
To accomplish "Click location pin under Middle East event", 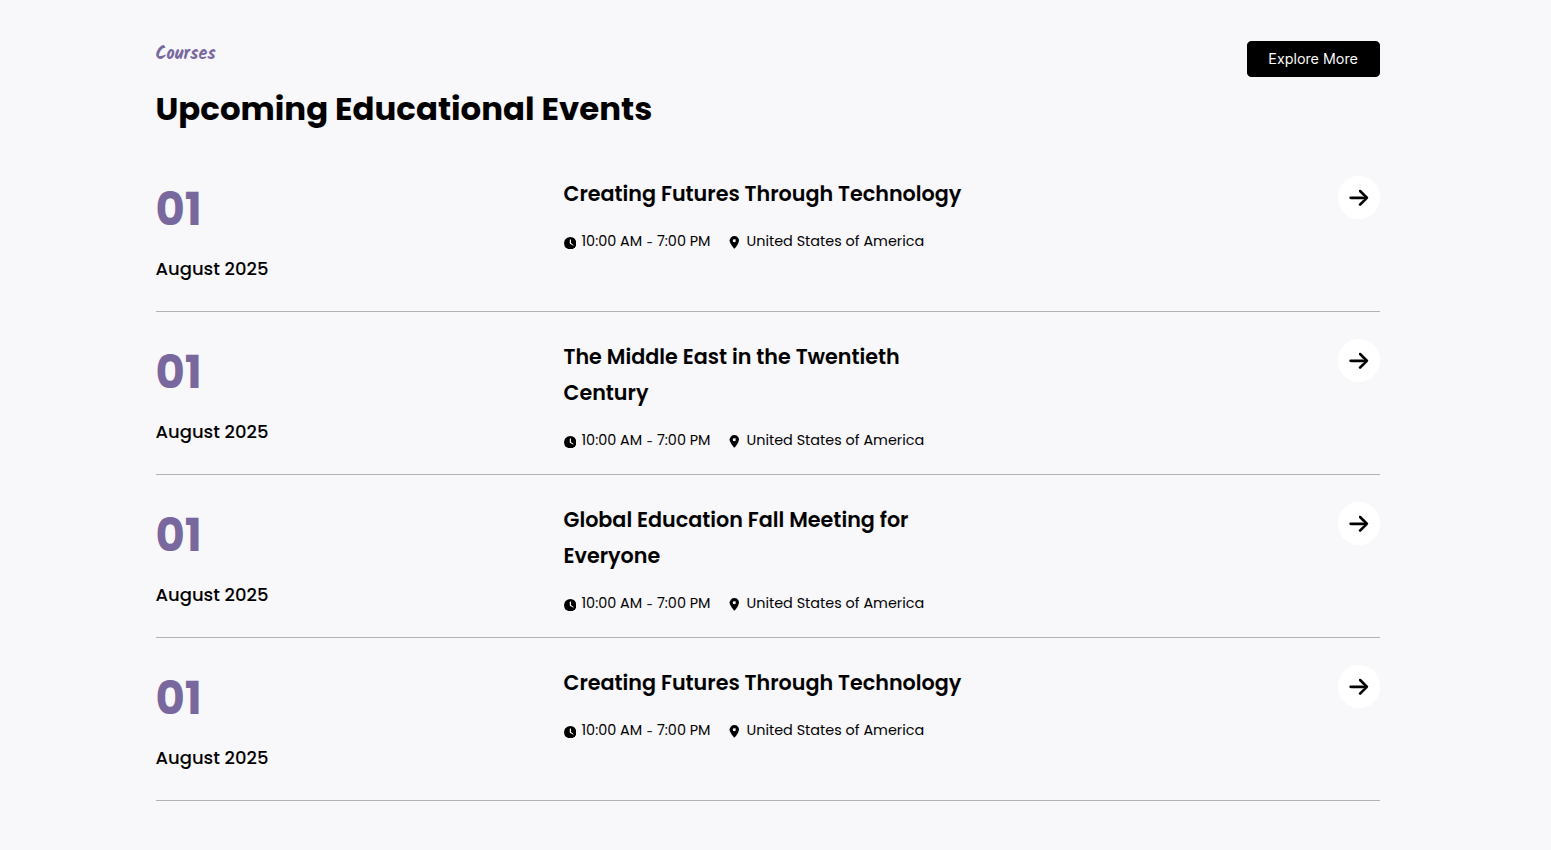I will pyautogui.click(x=734, y=441).
